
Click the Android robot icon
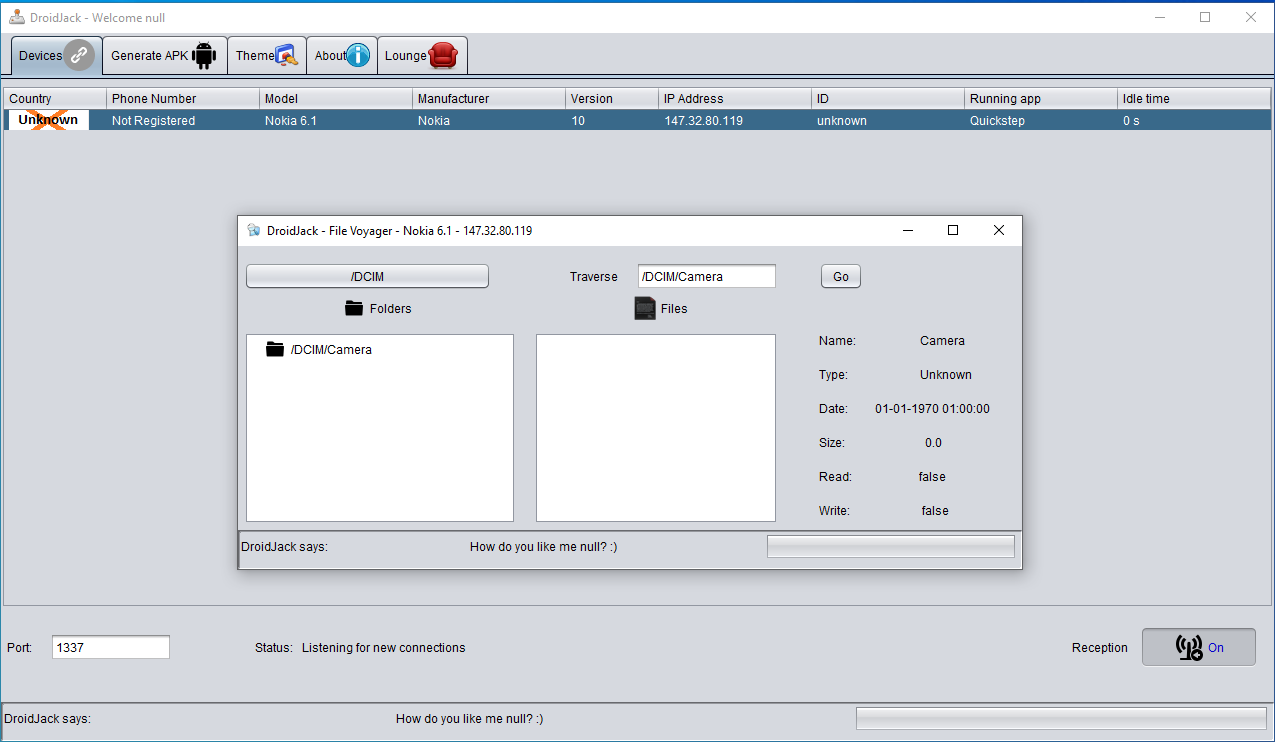tap(204, 56)
